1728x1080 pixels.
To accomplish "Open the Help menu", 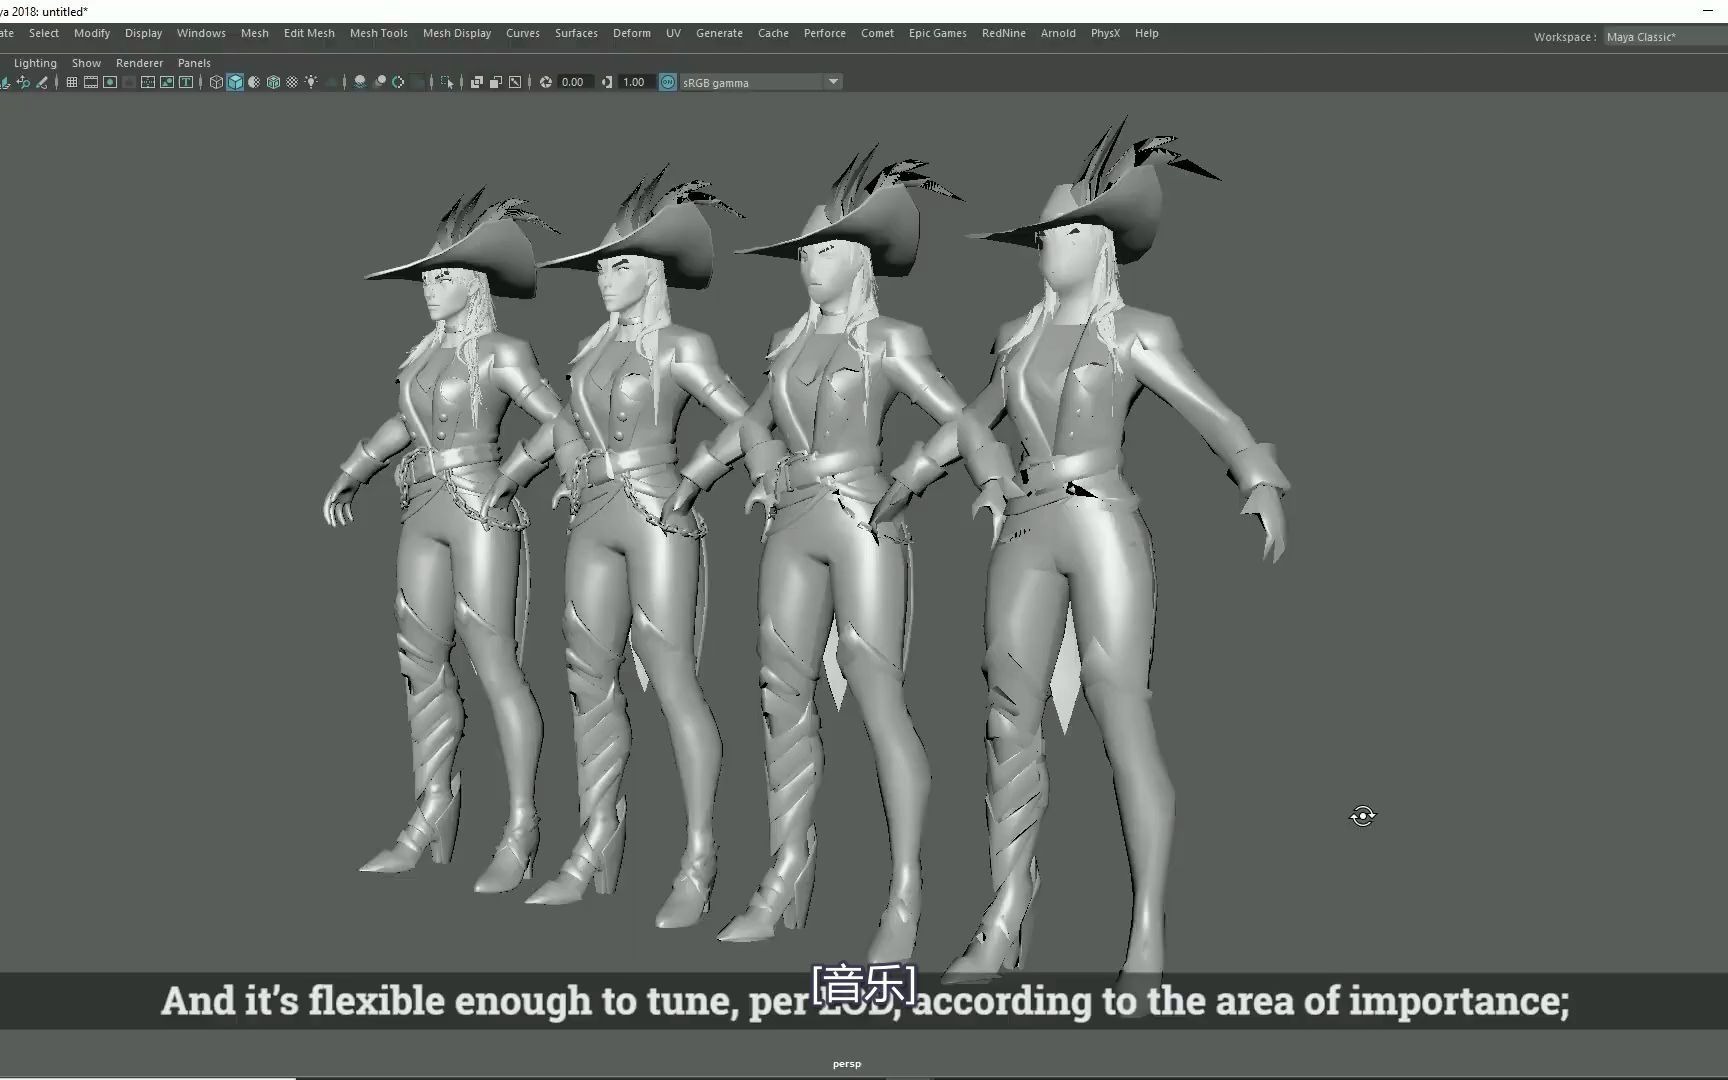I will tap(1146, 33).
